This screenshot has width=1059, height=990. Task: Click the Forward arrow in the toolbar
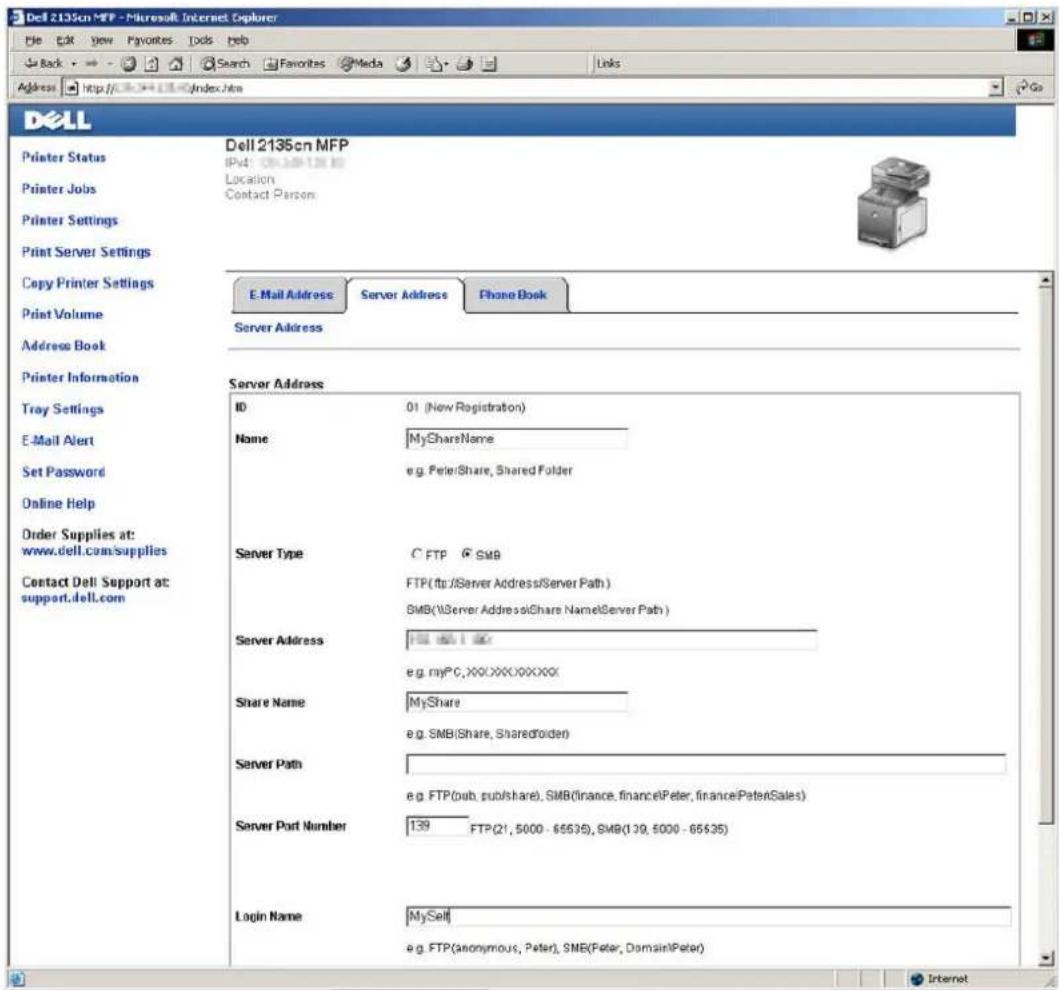pos(91,63)
